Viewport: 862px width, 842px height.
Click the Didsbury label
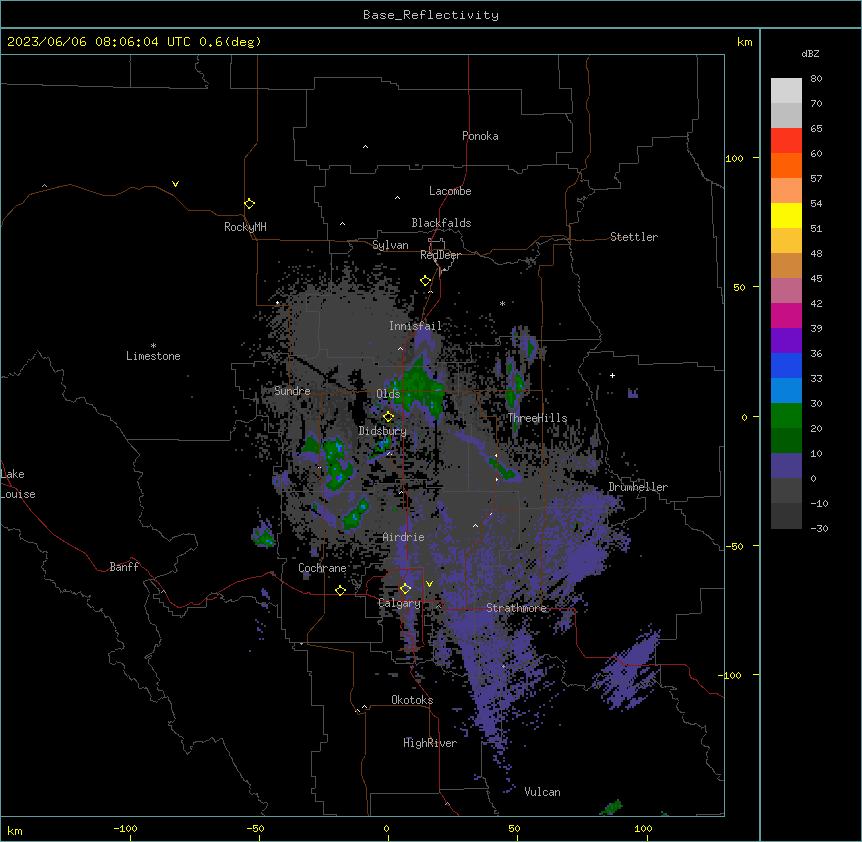383,431
